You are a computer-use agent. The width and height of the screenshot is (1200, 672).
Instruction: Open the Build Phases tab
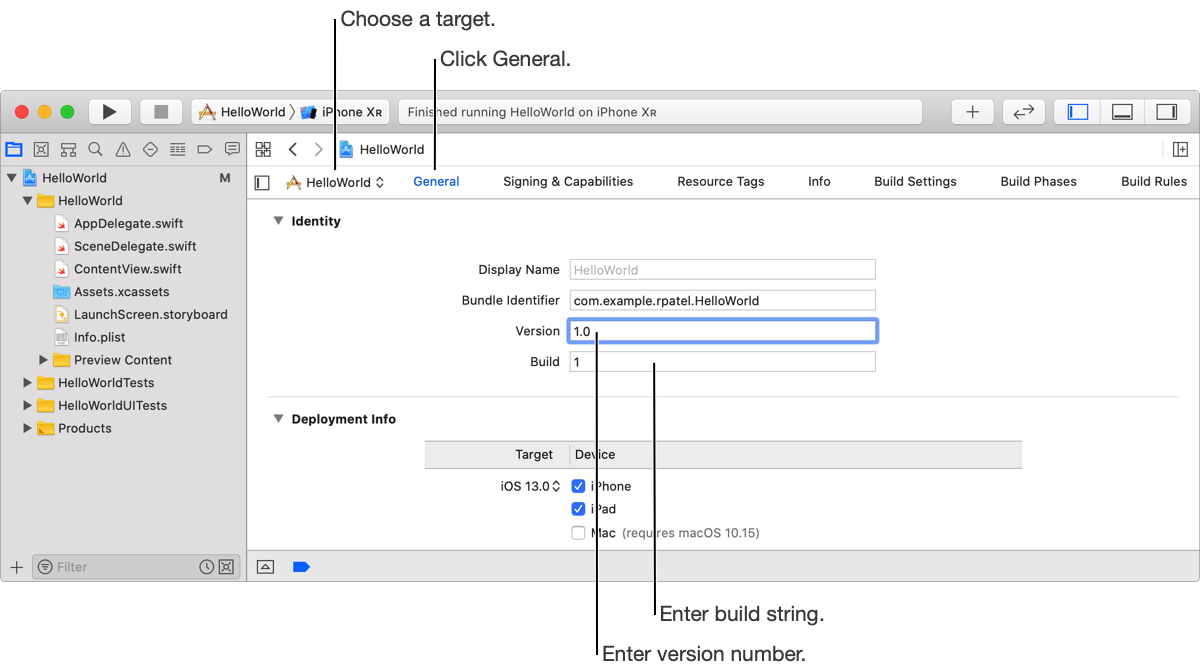tap(1038, 181)
